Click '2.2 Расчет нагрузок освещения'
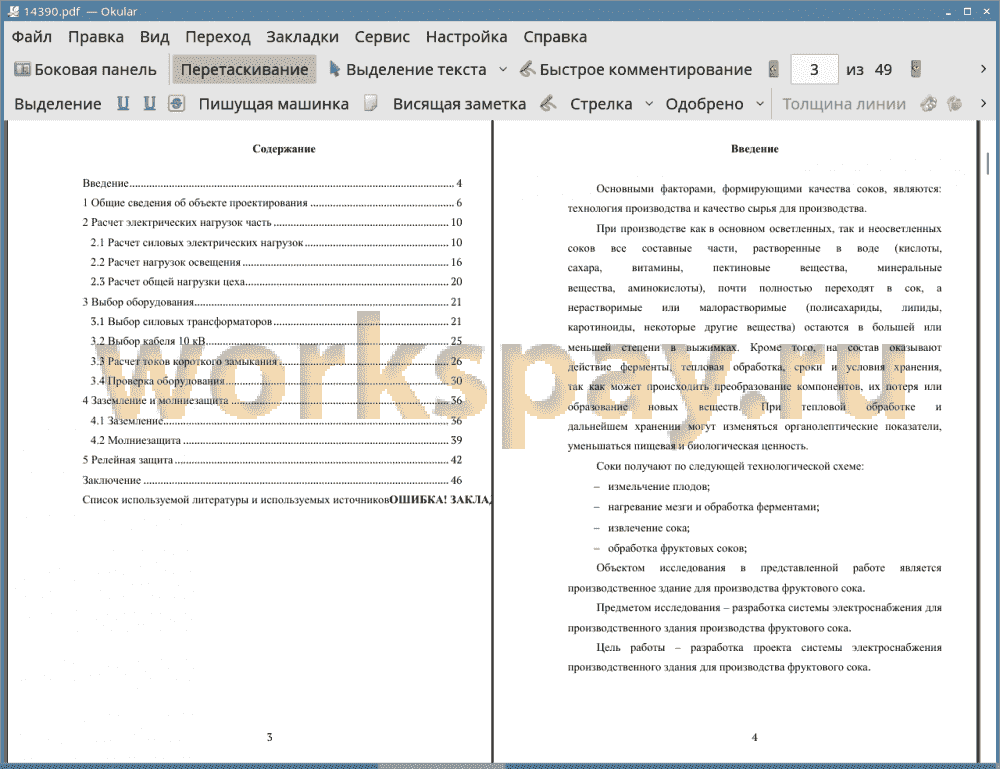The height and width of the screenshot is (769, 1000). pos(276,262)
